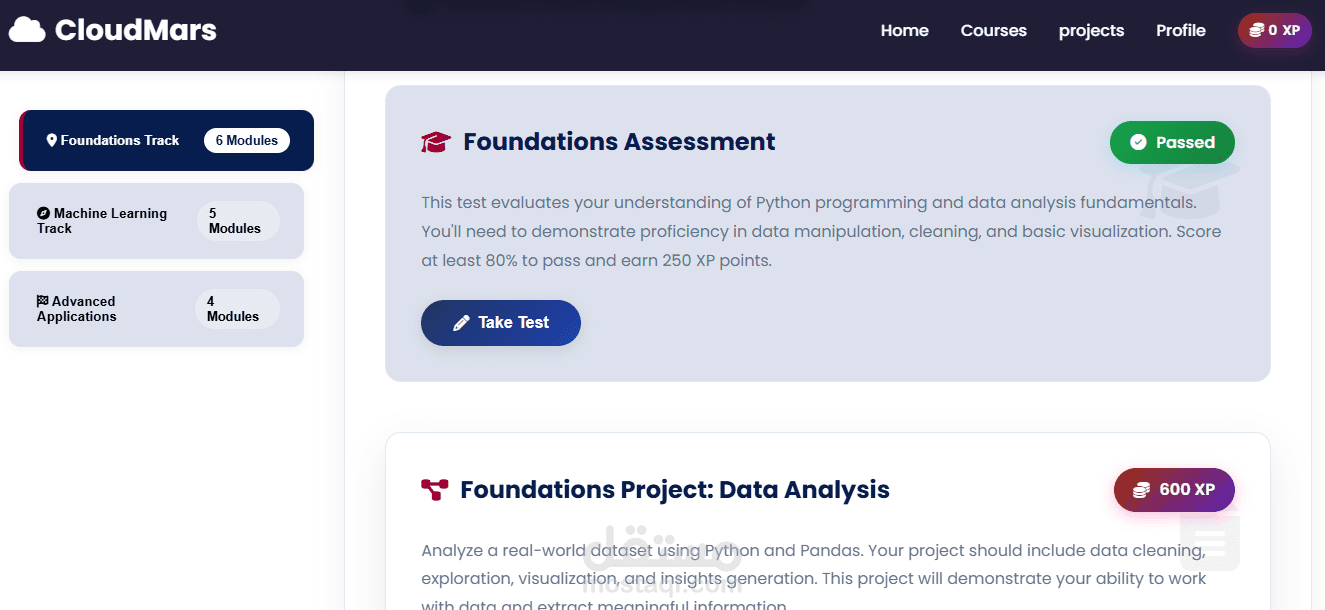This screenshot has height=610, width=1325.
Task: Click the coins icon beside 0 XP
Action: point(1257,31)
